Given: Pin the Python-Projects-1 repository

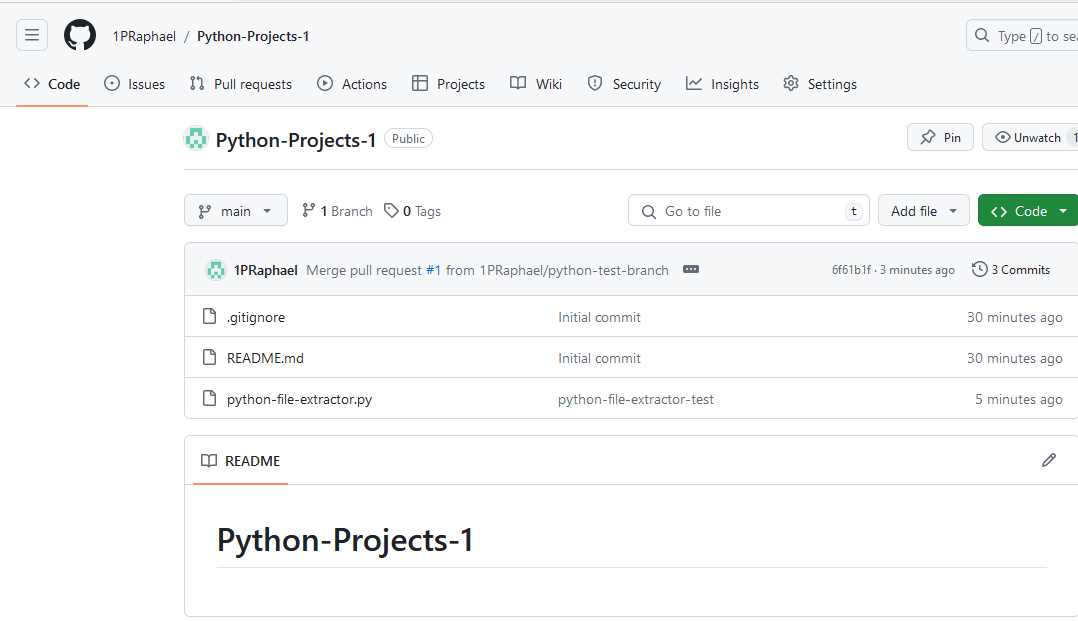Looking at the screenshot, I should (x=940, y=138).
